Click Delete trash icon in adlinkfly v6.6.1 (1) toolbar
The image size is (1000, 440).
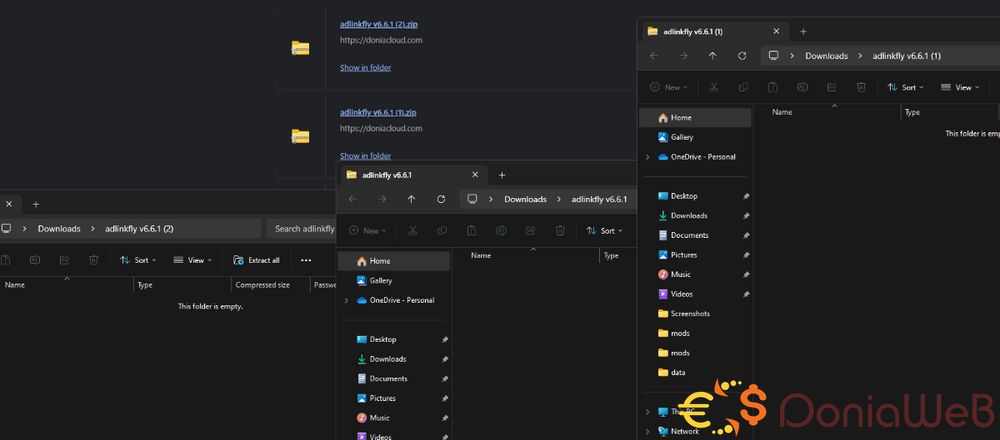[x=861, y=87]
